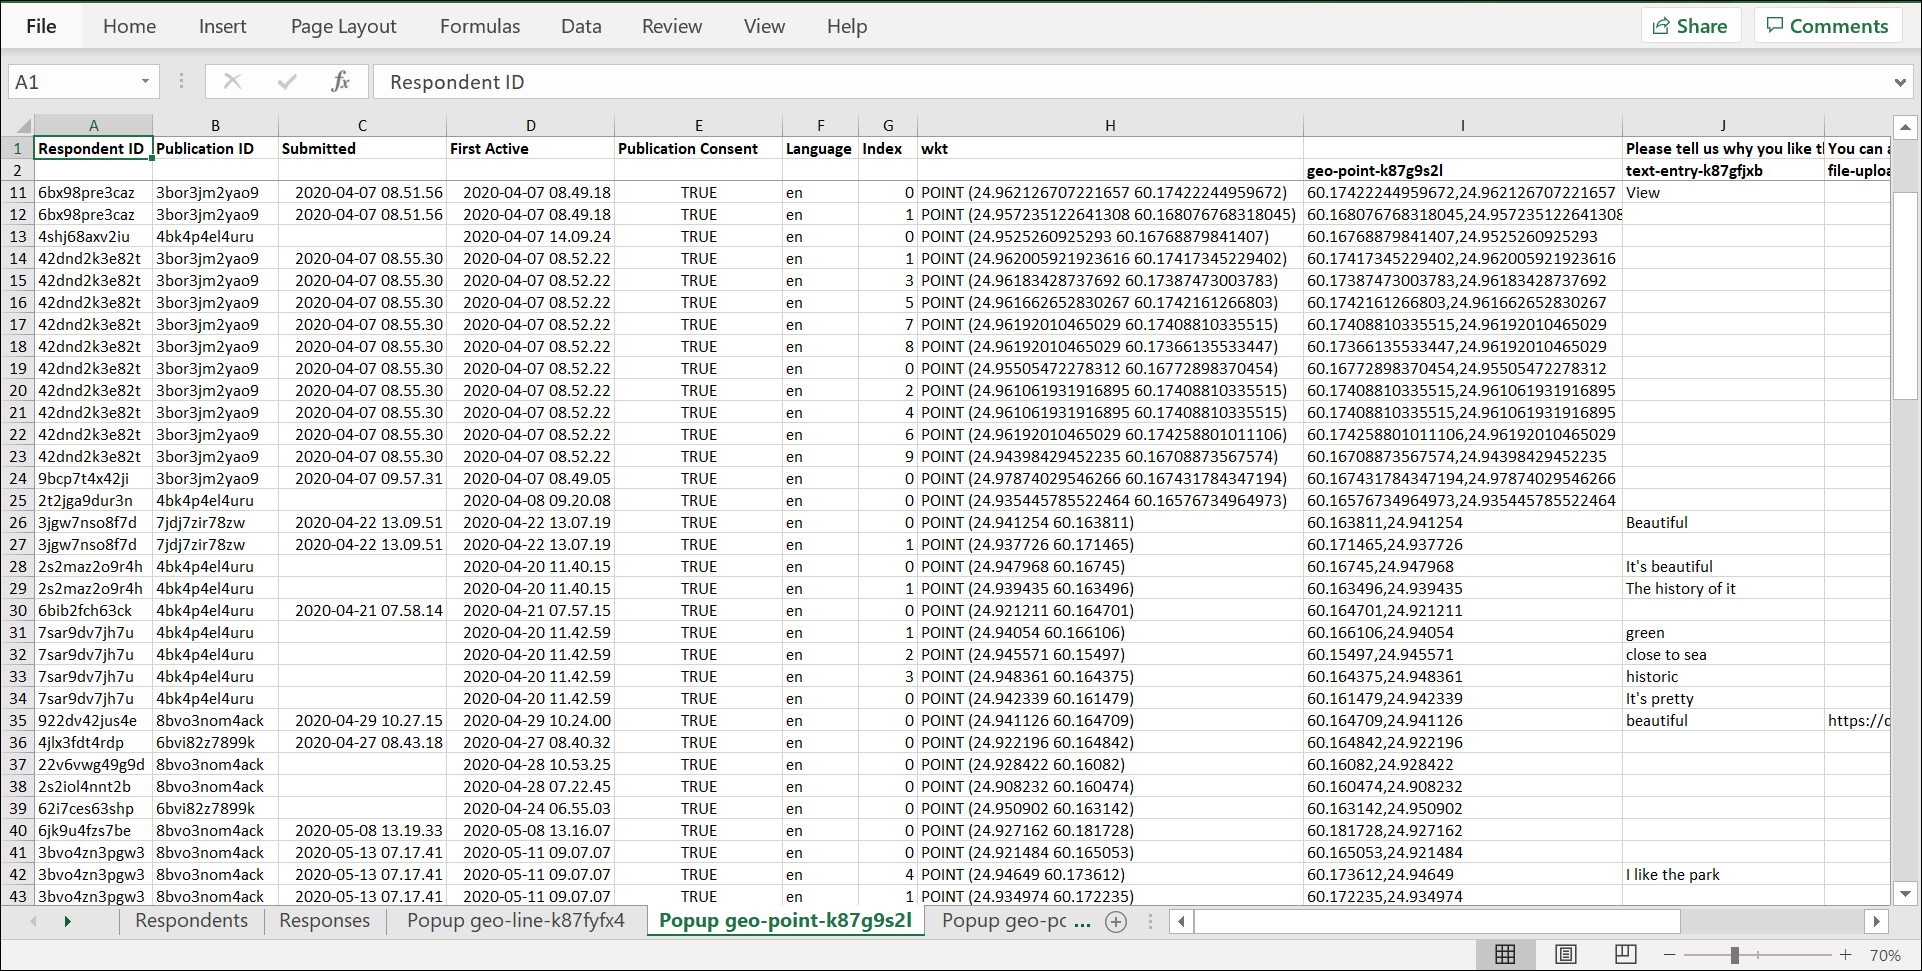Select the Language header cell
Image resolution: width=1922 pixels, height=971 pixels.
coord(820,149)
